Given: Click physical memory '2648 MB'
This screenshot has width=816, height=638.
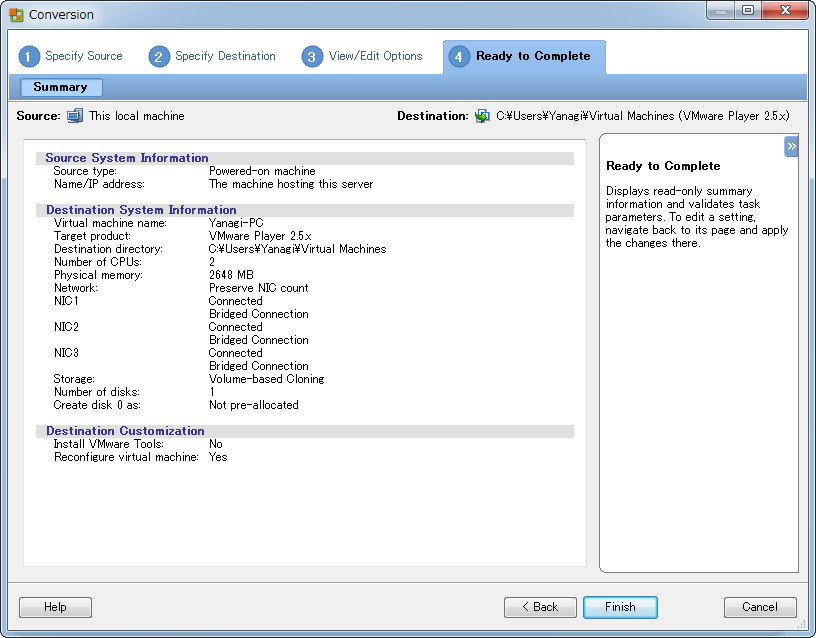Looking at the screenshot, I should [x=231, y=275].
